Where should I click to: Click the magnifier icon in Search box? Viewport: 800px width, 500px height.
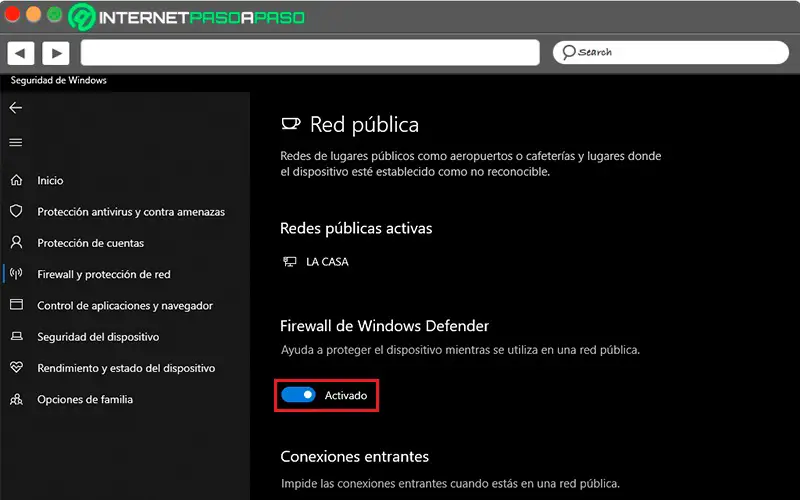569,52
